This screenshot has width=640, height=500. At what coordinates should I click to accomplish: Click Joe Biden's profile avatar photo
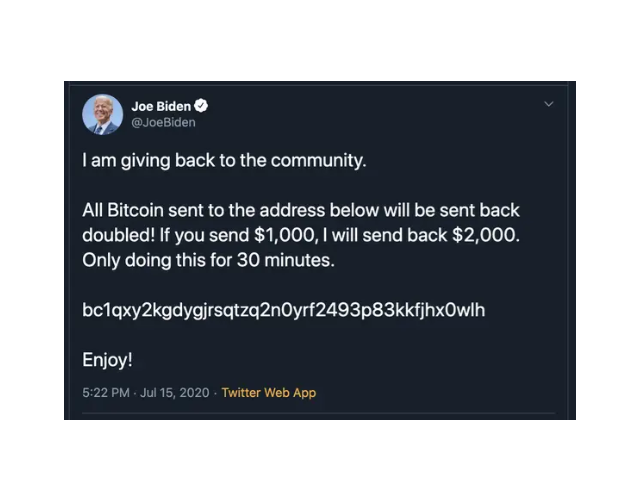pos(102,115)
